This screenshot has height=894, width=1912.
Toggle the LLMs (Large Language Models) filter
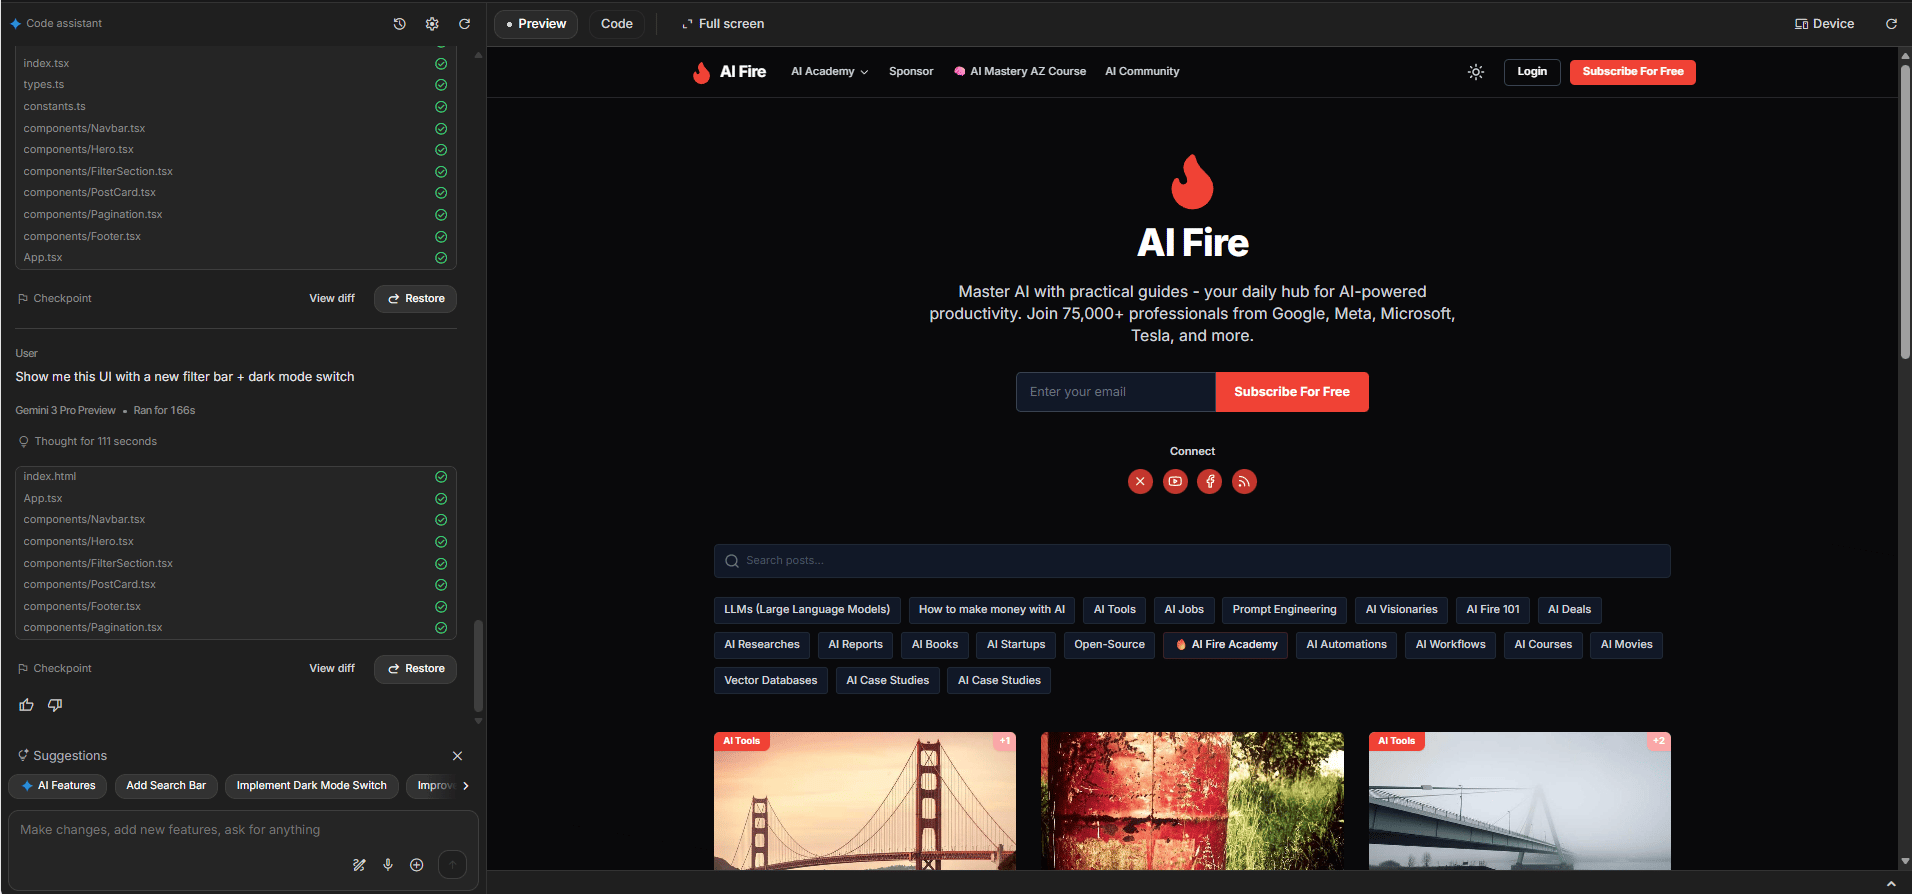tap(807, 610)
